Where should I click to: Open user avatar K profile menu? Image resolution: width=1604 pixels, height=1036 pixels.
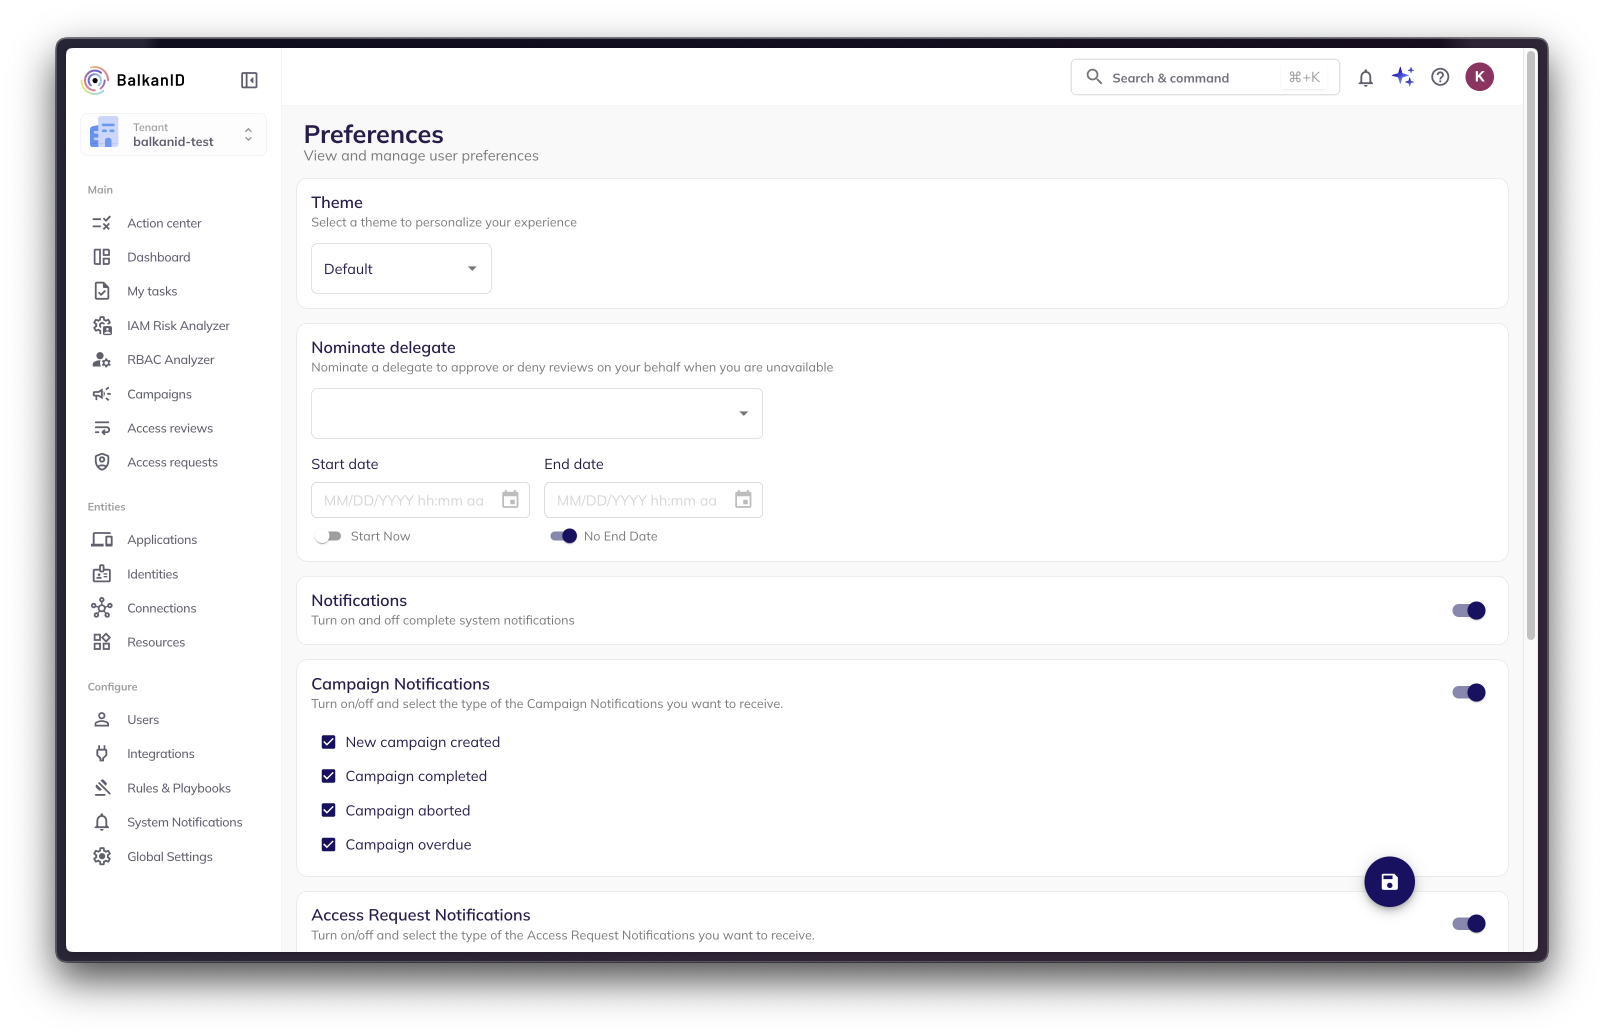point(1479,77)
